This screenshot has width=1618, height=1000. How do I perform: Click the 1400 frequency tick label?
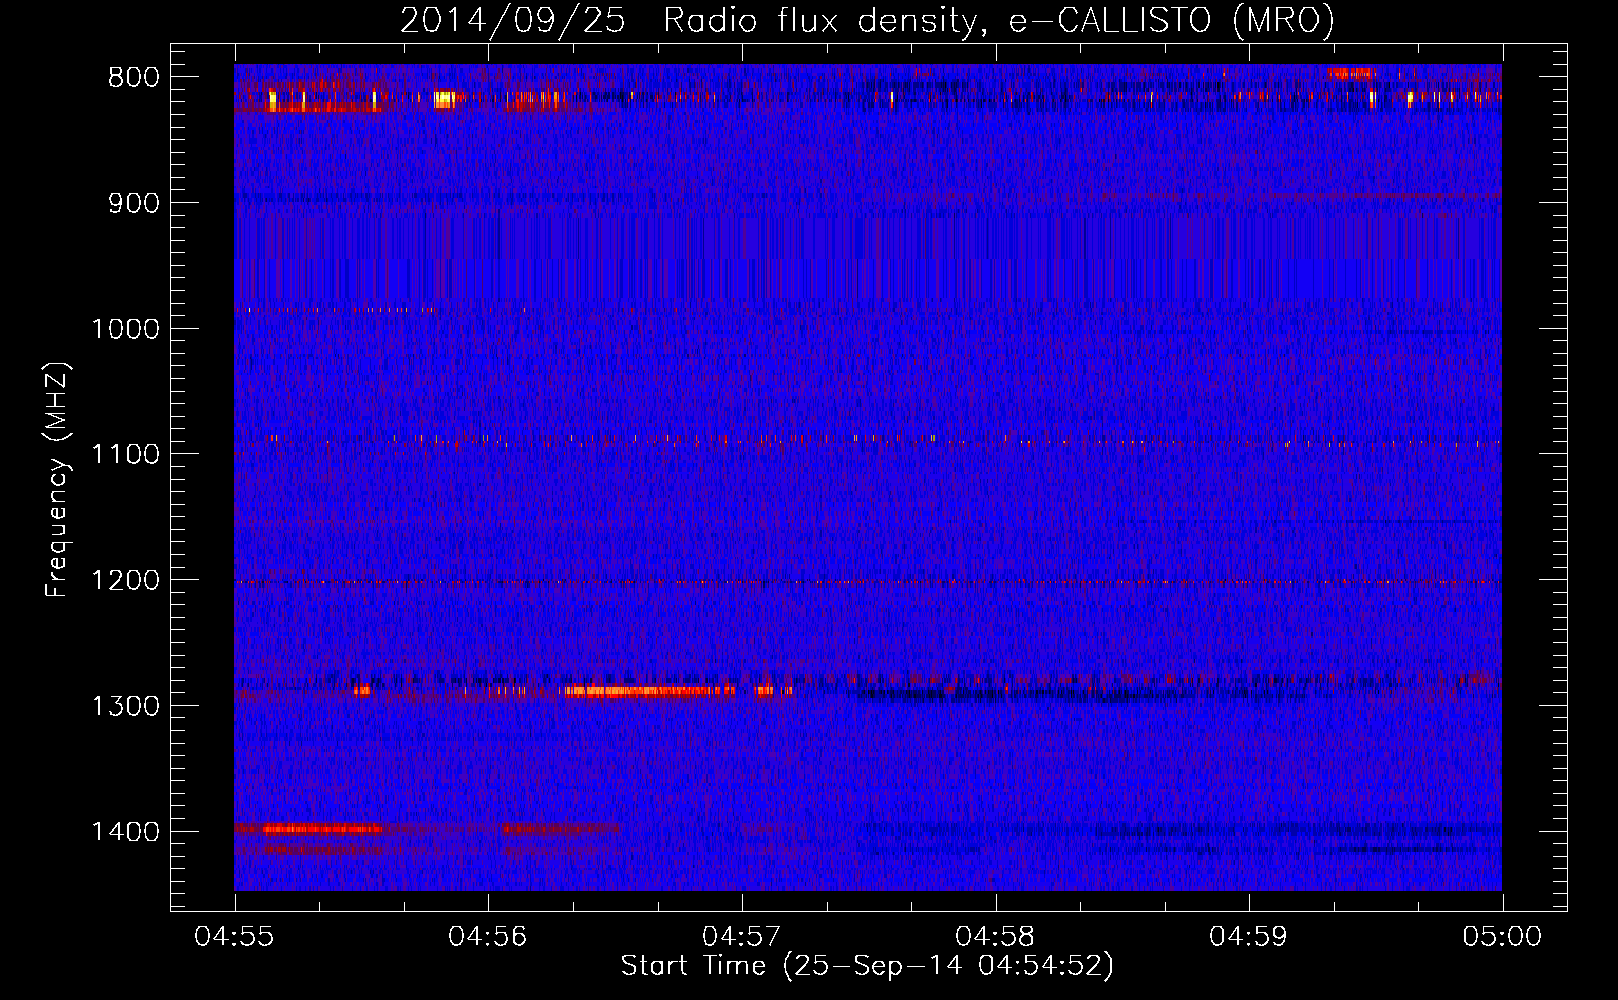[125, 832]
